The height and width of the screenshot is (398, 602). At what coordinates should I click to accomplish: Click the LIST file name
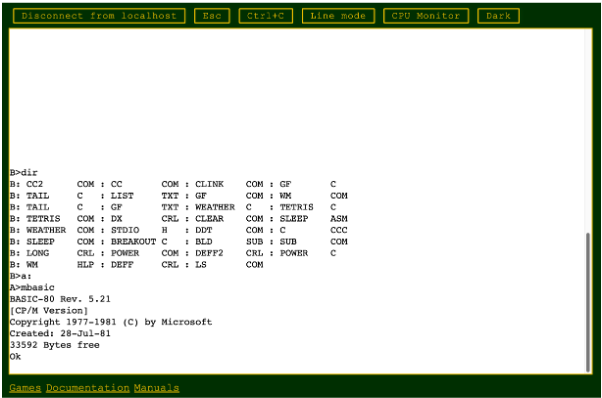122,196
